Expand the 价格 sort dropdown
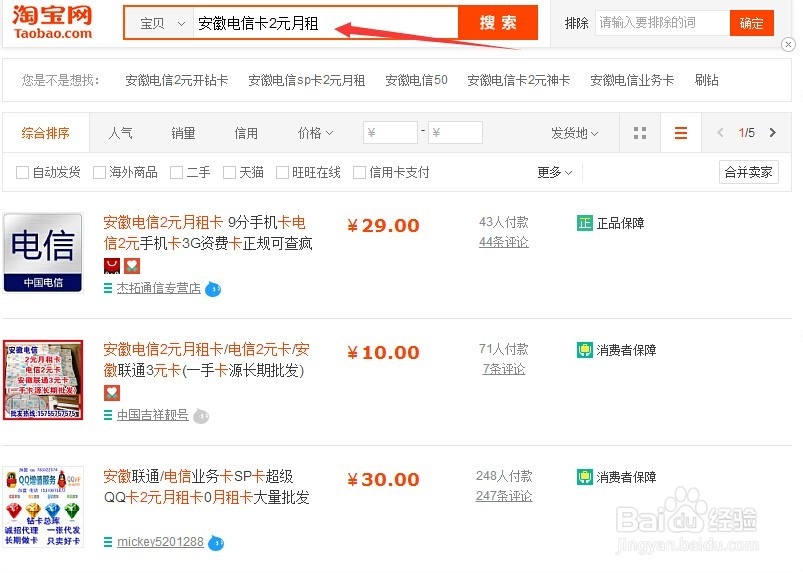Screen dimensions: 803x573 (x=315, y=133)
